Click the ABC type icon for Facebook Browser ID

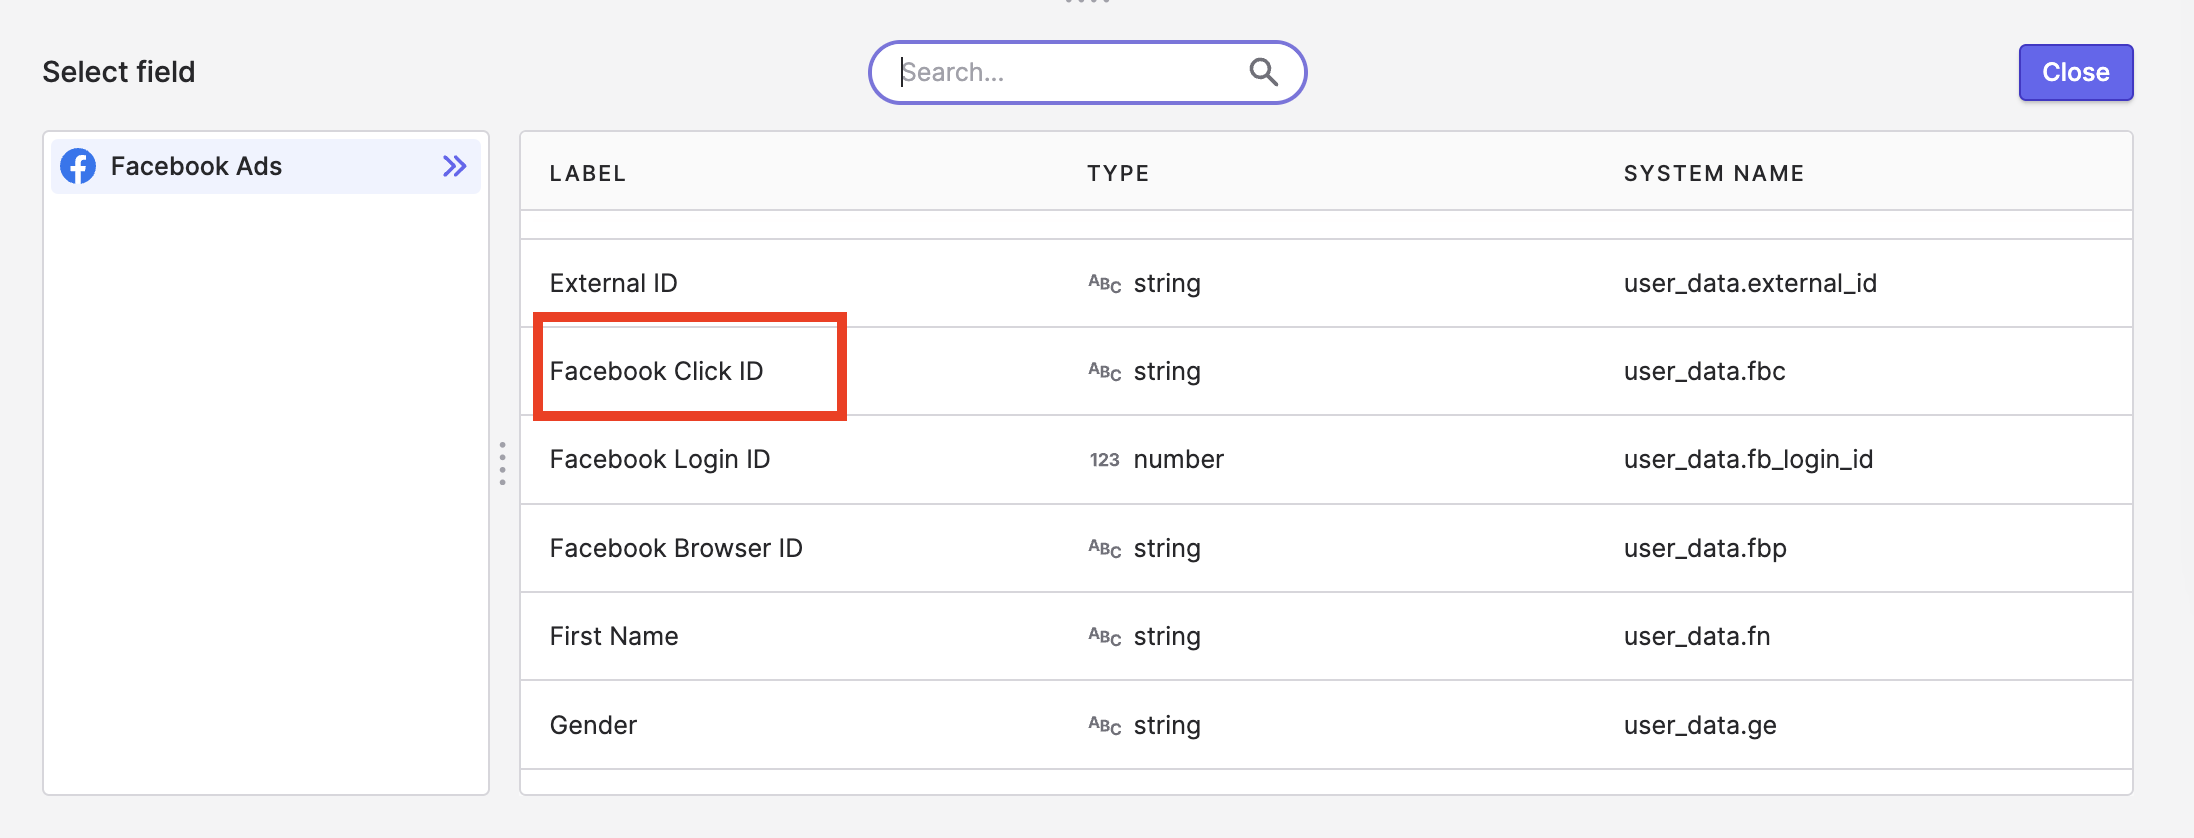1104,549
